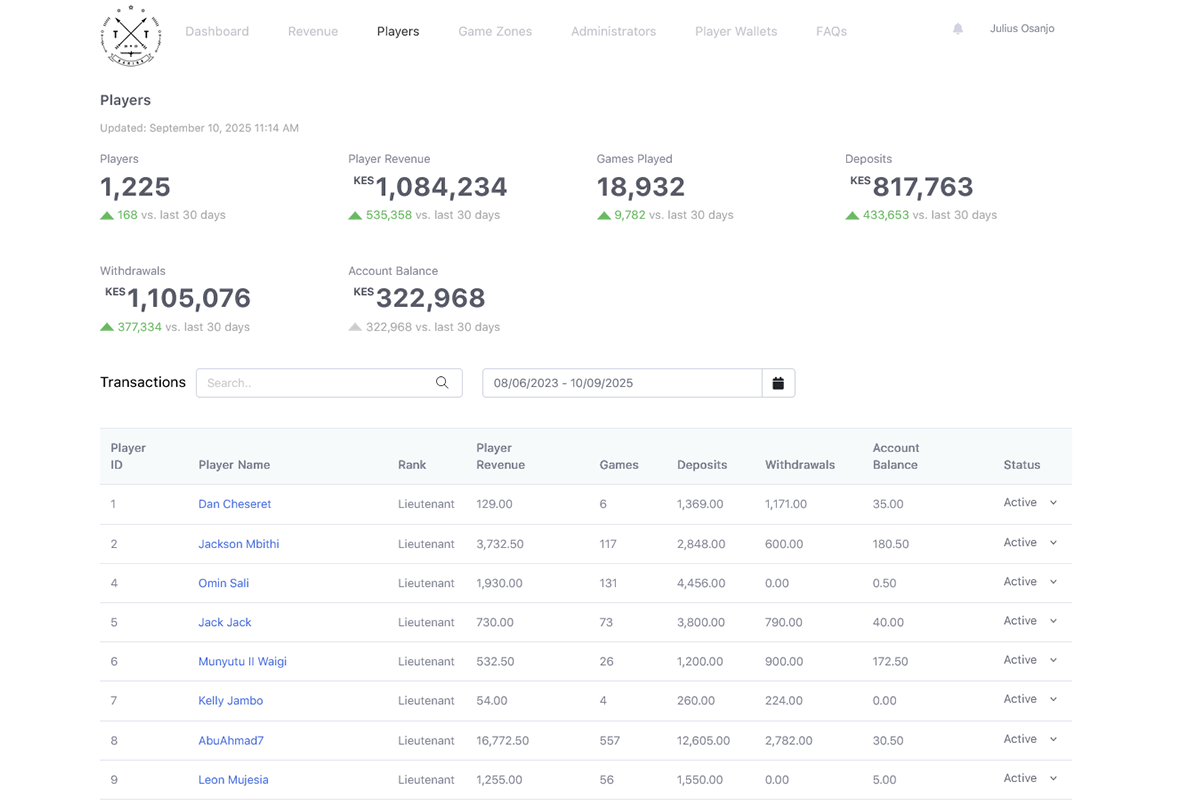
Task: Open status chevron for AbuAhmad7 row
Action: pos(1053,740)
